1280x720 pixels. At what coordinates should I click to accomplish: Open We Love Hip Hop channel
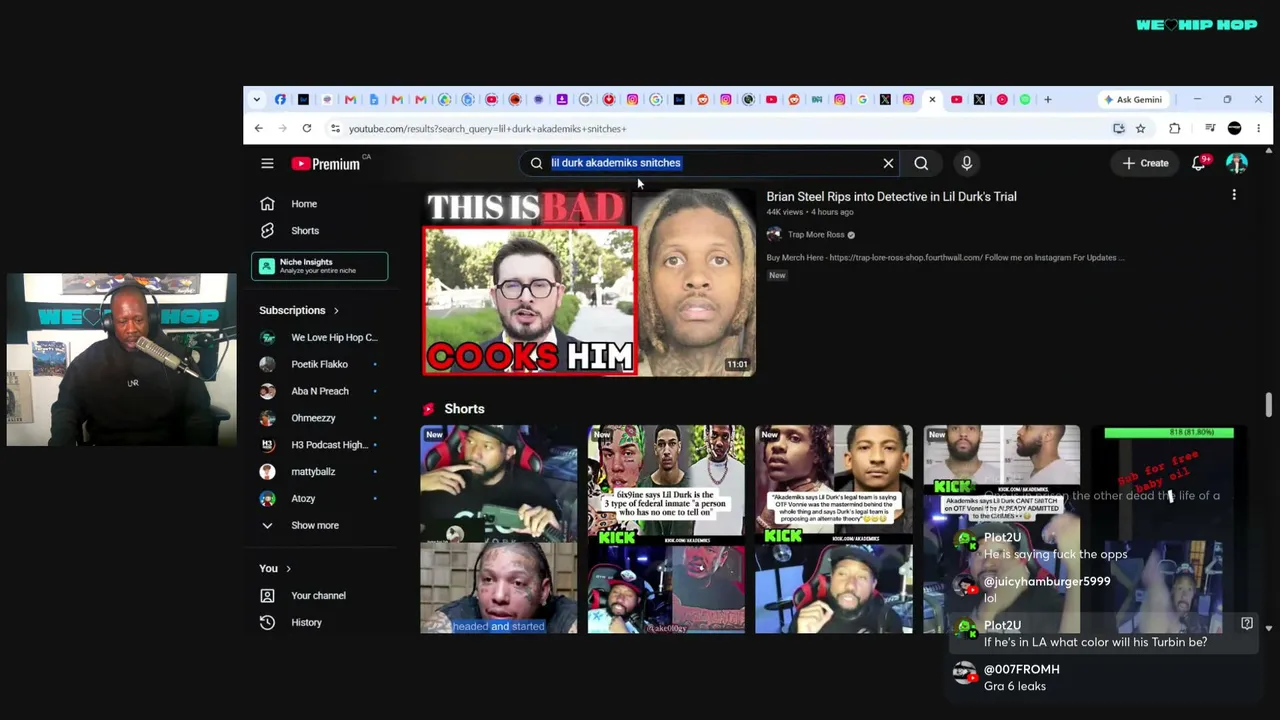[320, 337]
